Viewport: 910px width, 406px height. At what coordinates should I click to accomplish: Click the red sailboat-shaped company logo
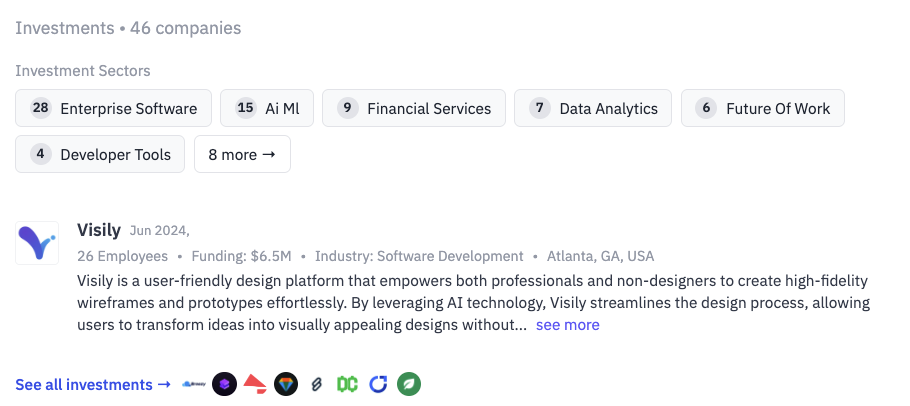pyautogui.click(x=255, y=383)
